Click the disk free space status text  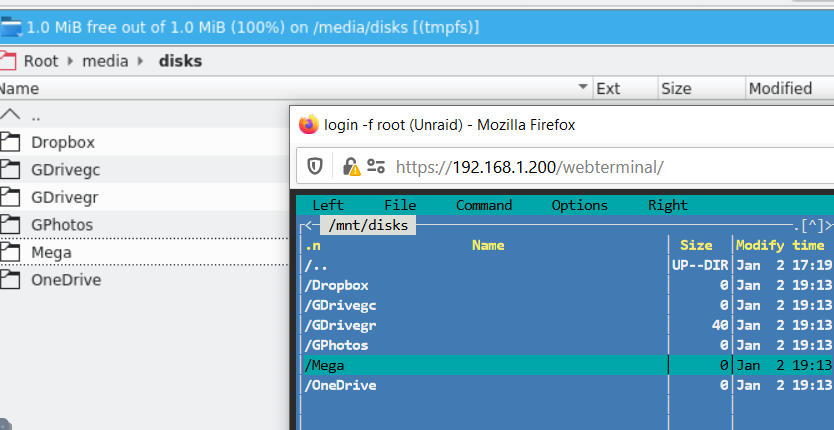point(253,27)
